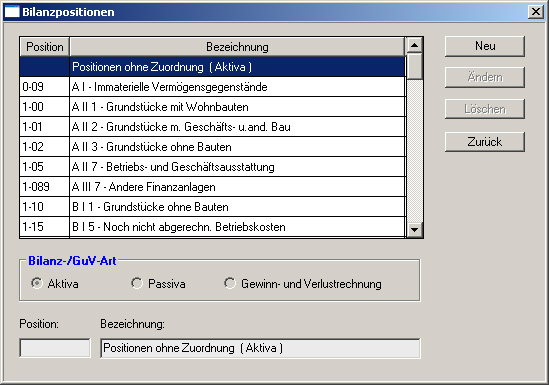Image resolution: width=549 pixels, height=385 pixels.
Task: Close the Bilanzpositionen dialog with the X
Action: [536, 12]
